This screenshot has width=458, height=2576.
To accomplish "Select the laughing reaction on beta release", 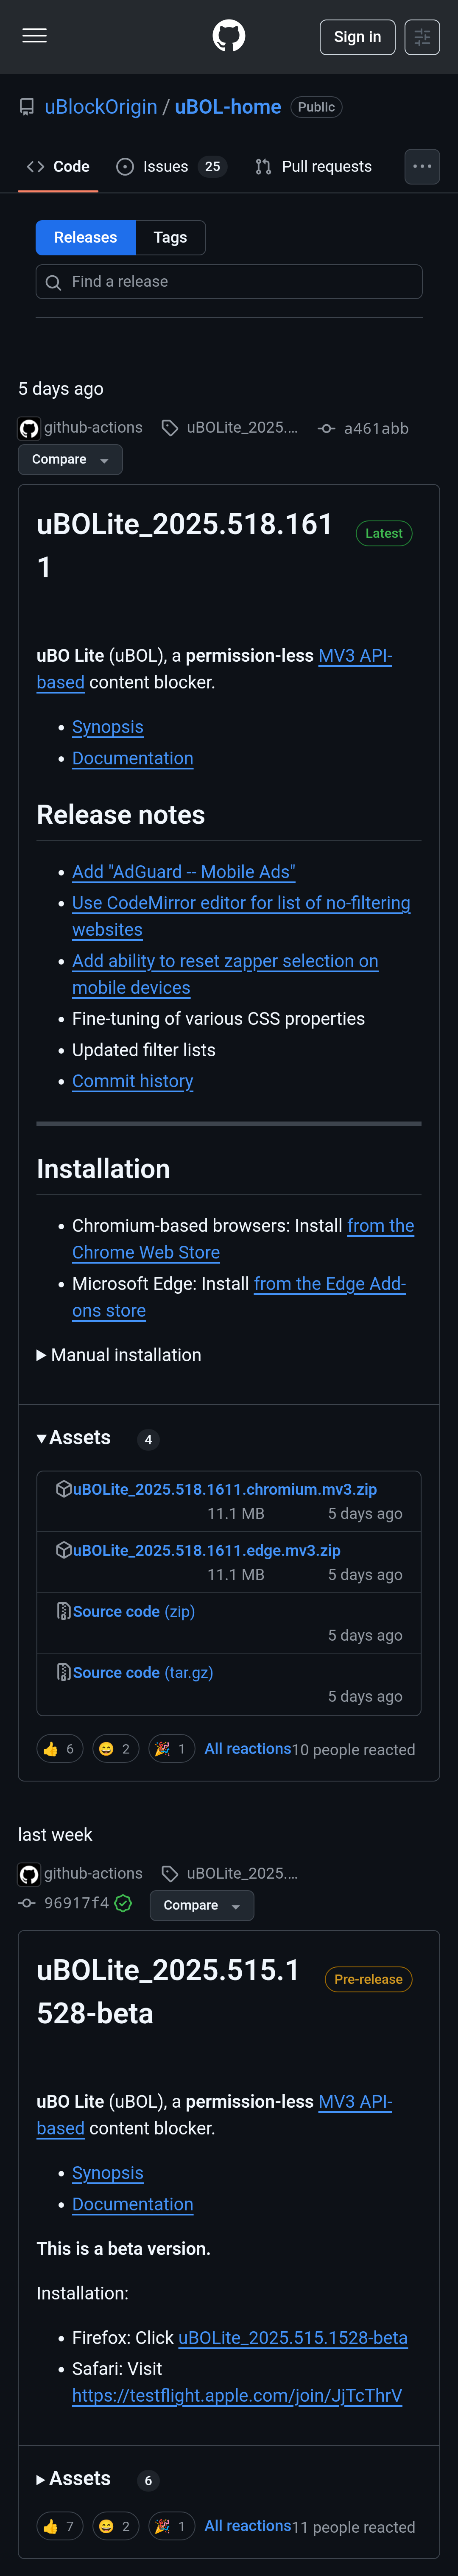I will coord(115,2526).
